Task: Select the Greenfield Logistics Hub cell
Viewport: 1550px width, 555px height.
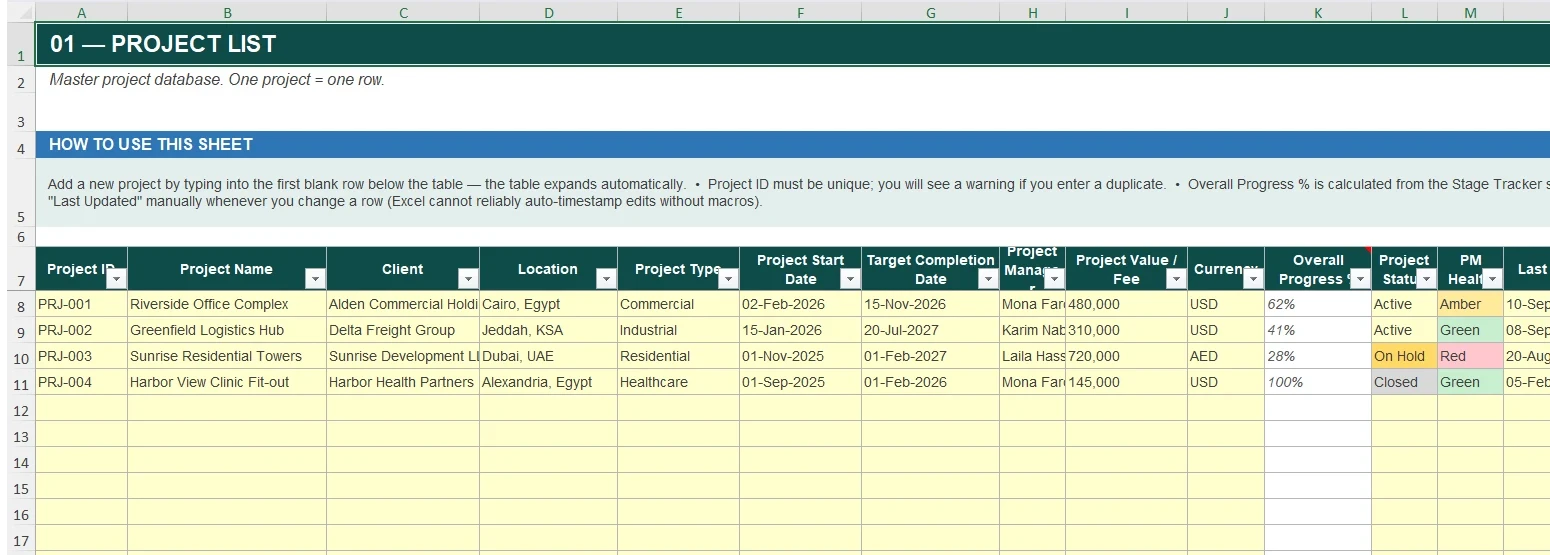Action: 227,330
